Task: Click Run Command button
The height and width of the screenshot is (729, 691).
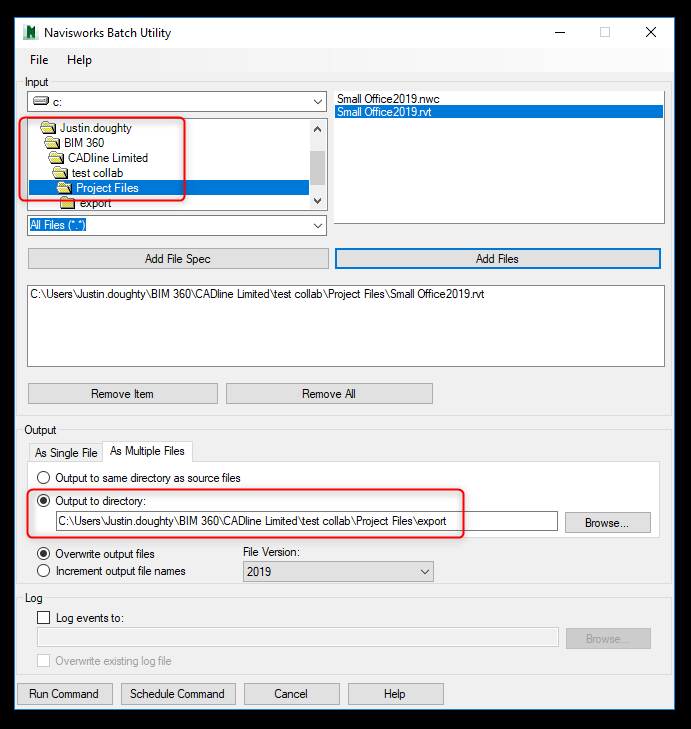Action: click(x=65, y=694)
